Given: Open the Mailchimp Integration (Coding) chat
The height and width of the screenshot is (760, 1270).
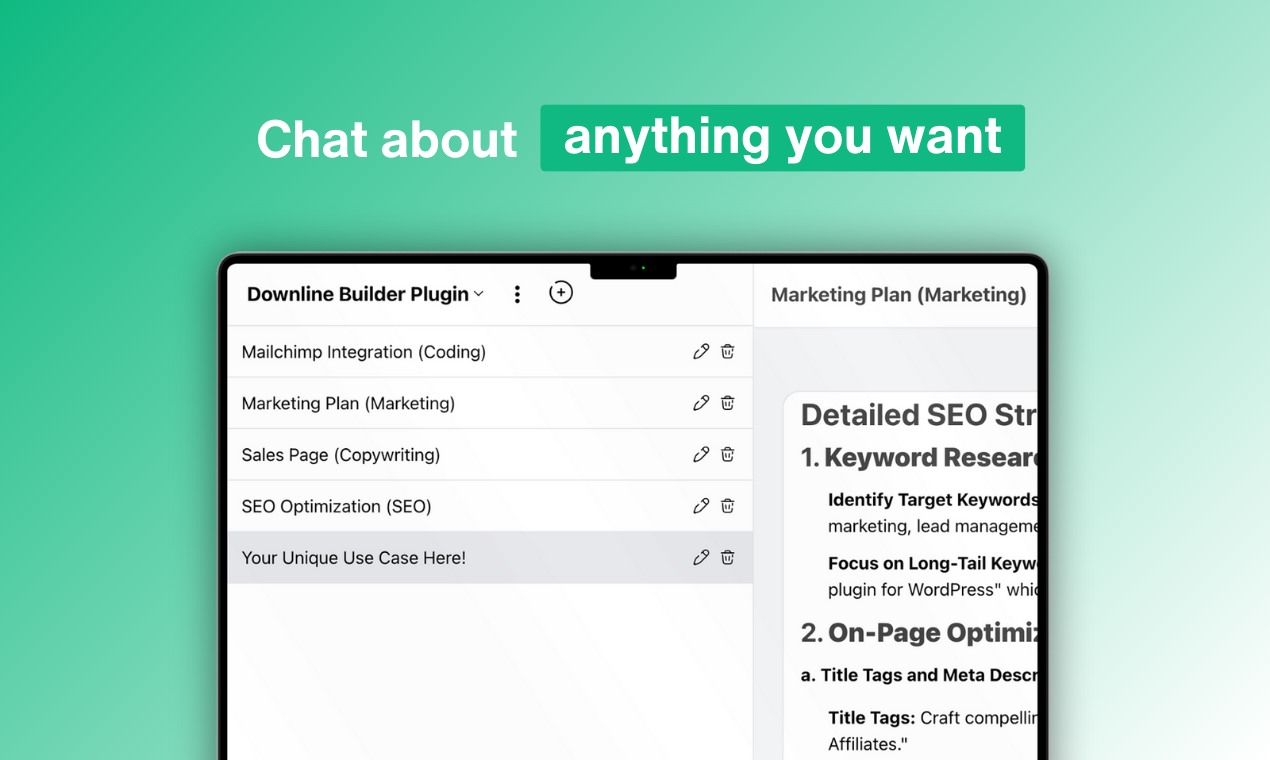Looking at the screenshot, I should 363,352.
